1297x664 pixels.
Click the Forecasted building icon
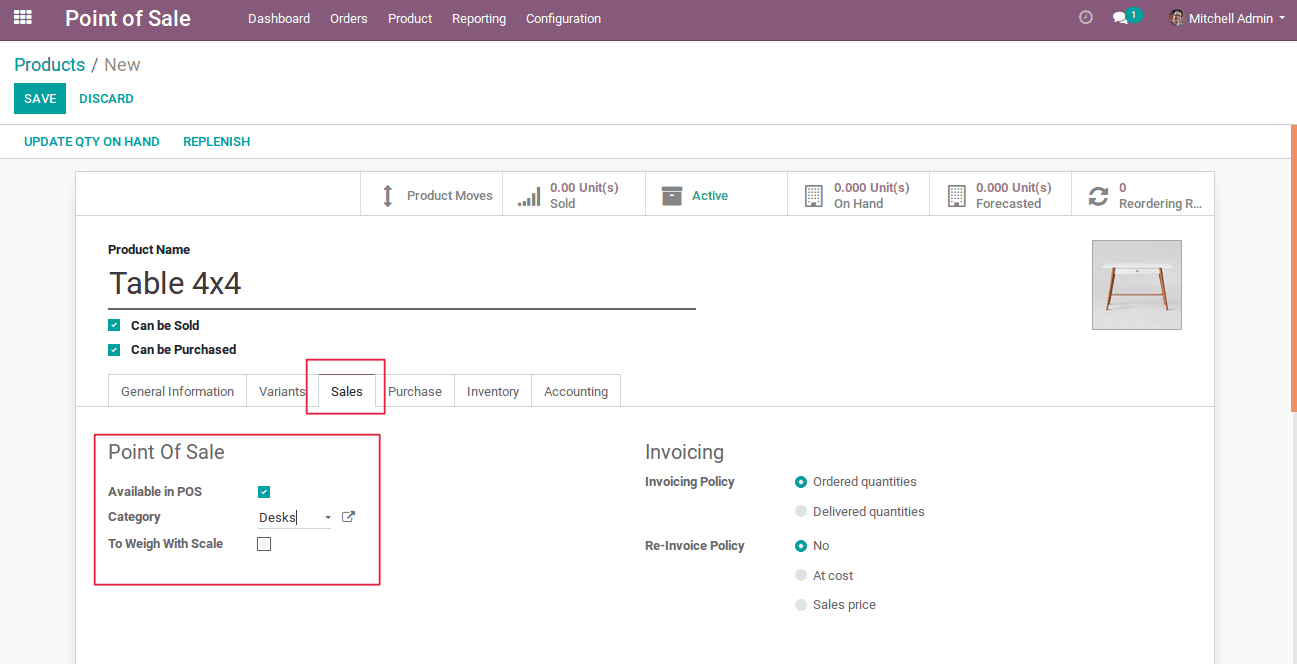point(957,195)
